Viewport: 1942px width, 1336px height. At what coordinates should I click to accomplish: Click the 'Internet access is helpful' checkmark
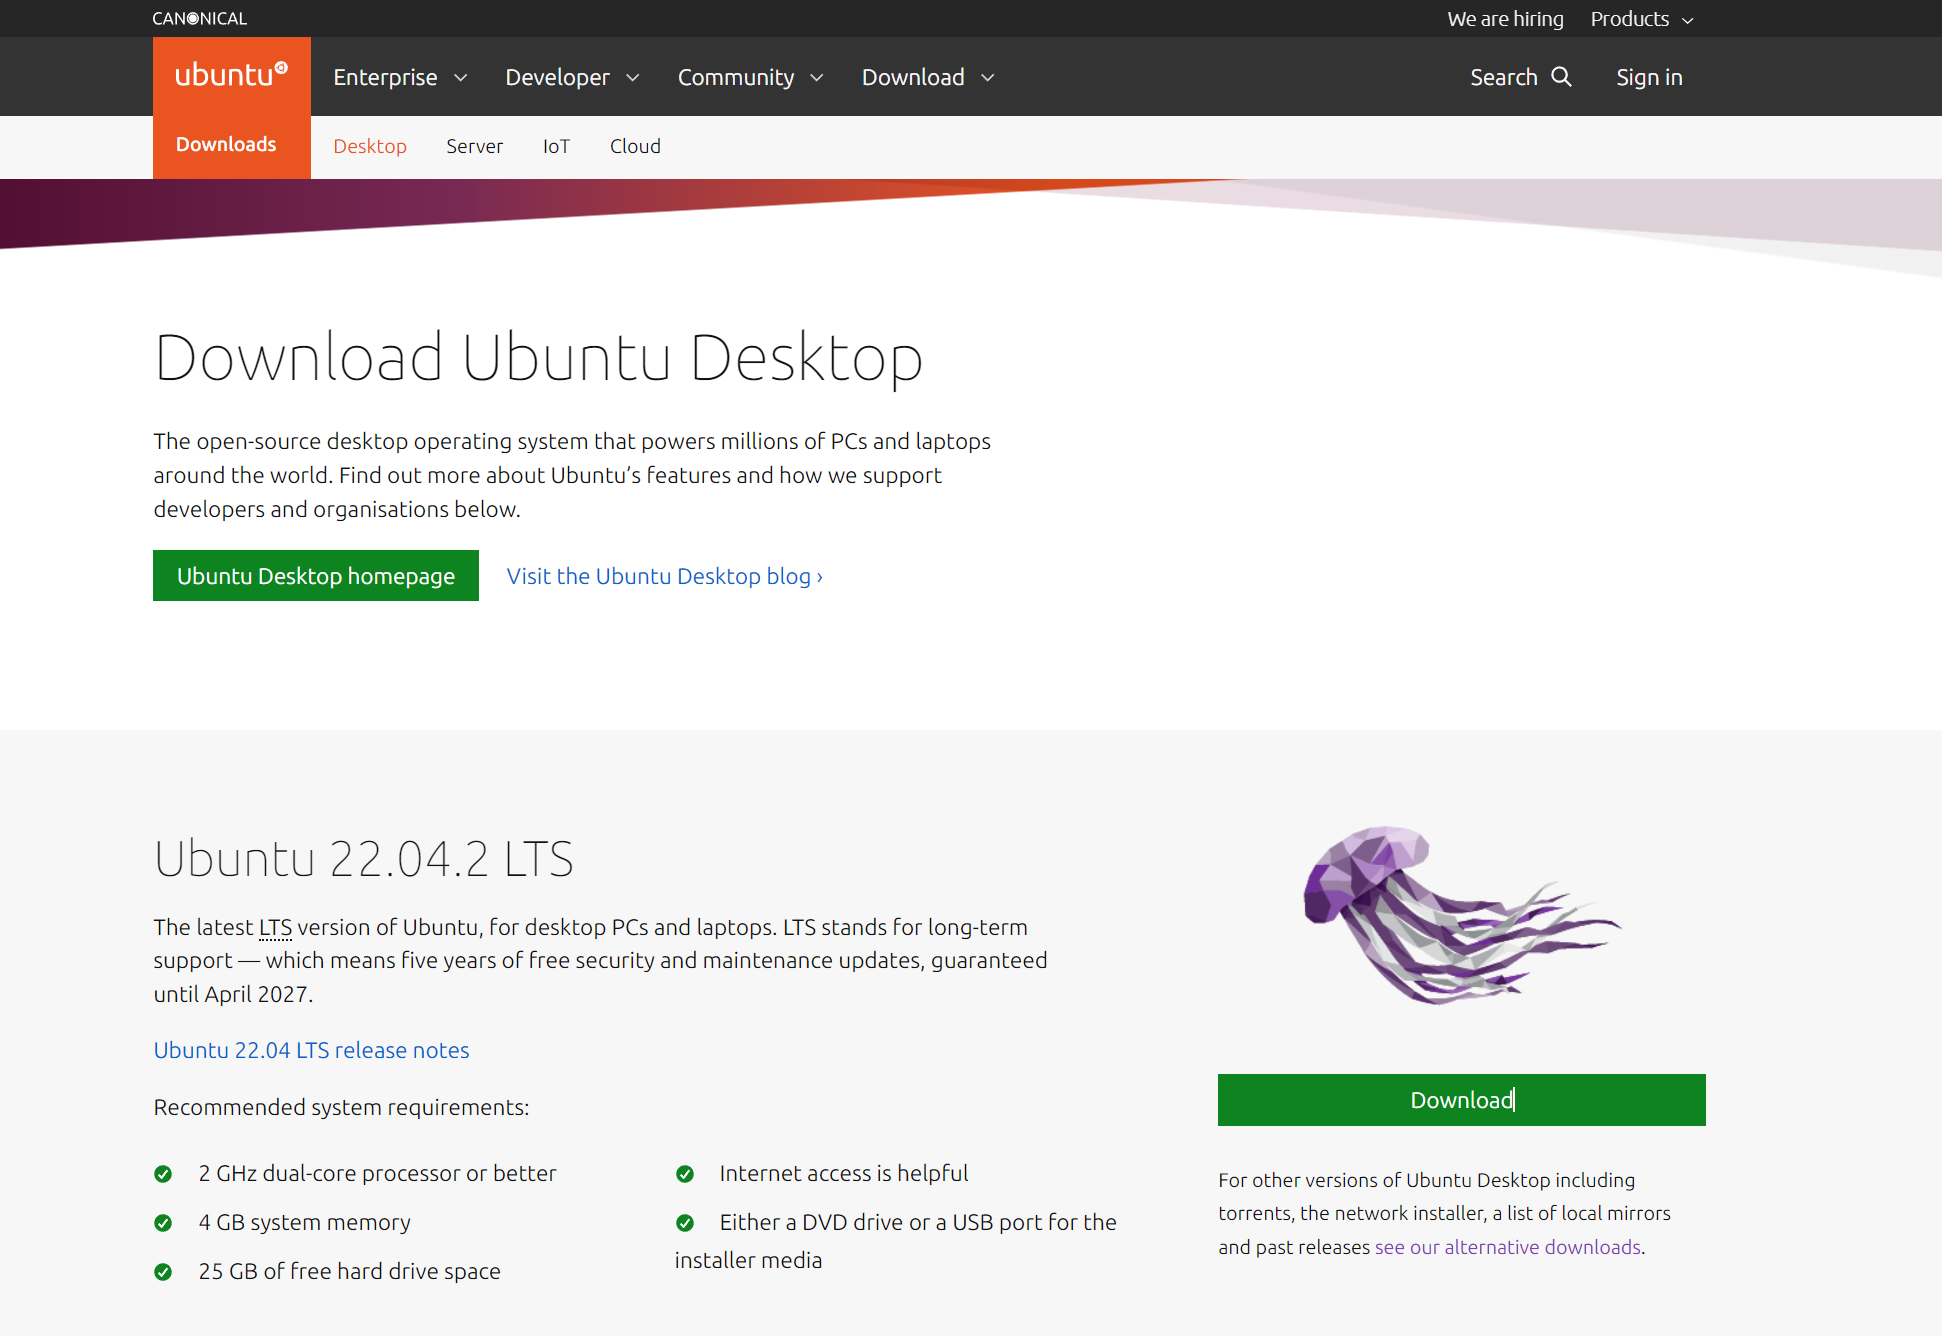(x=685, y=1174)
